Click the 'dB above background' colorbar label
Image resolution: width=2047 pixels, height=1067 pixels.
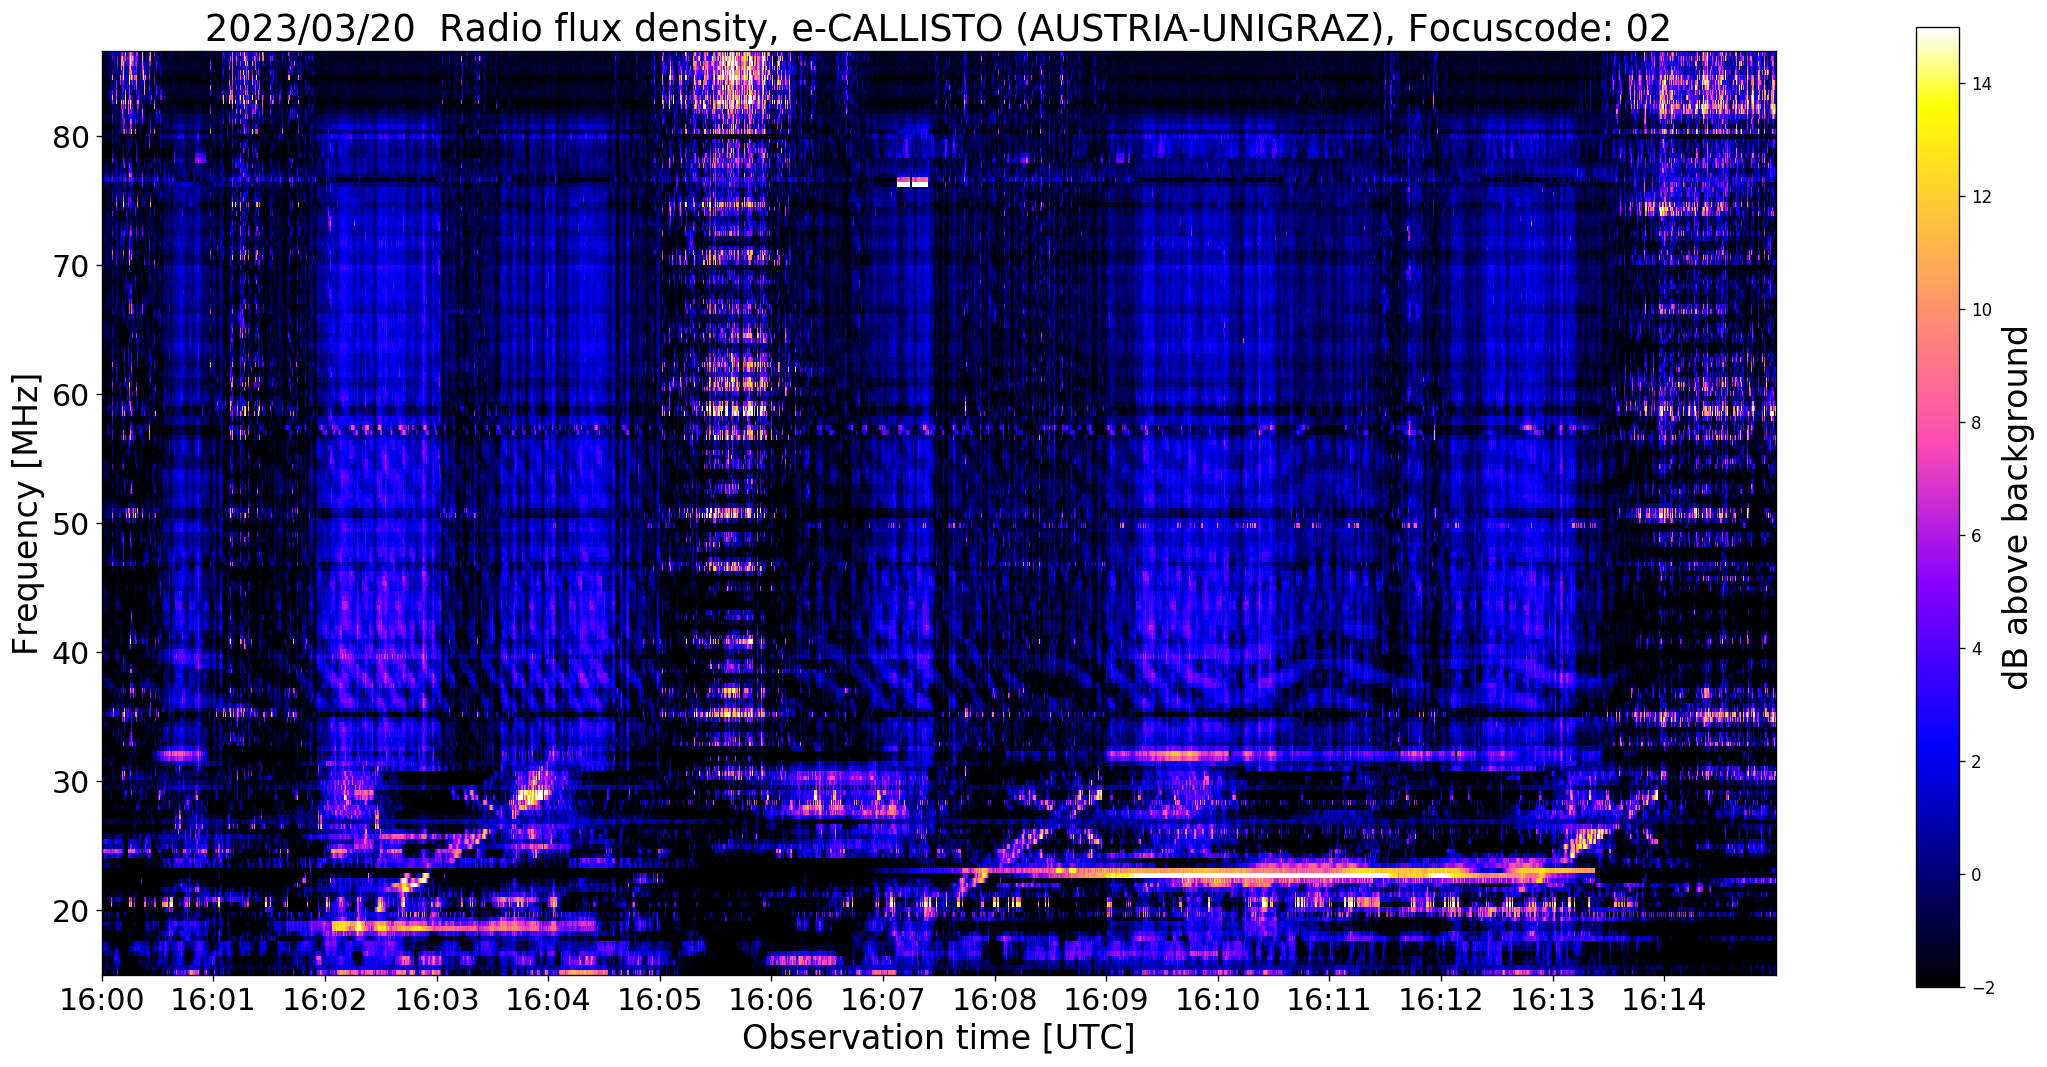2017,507
